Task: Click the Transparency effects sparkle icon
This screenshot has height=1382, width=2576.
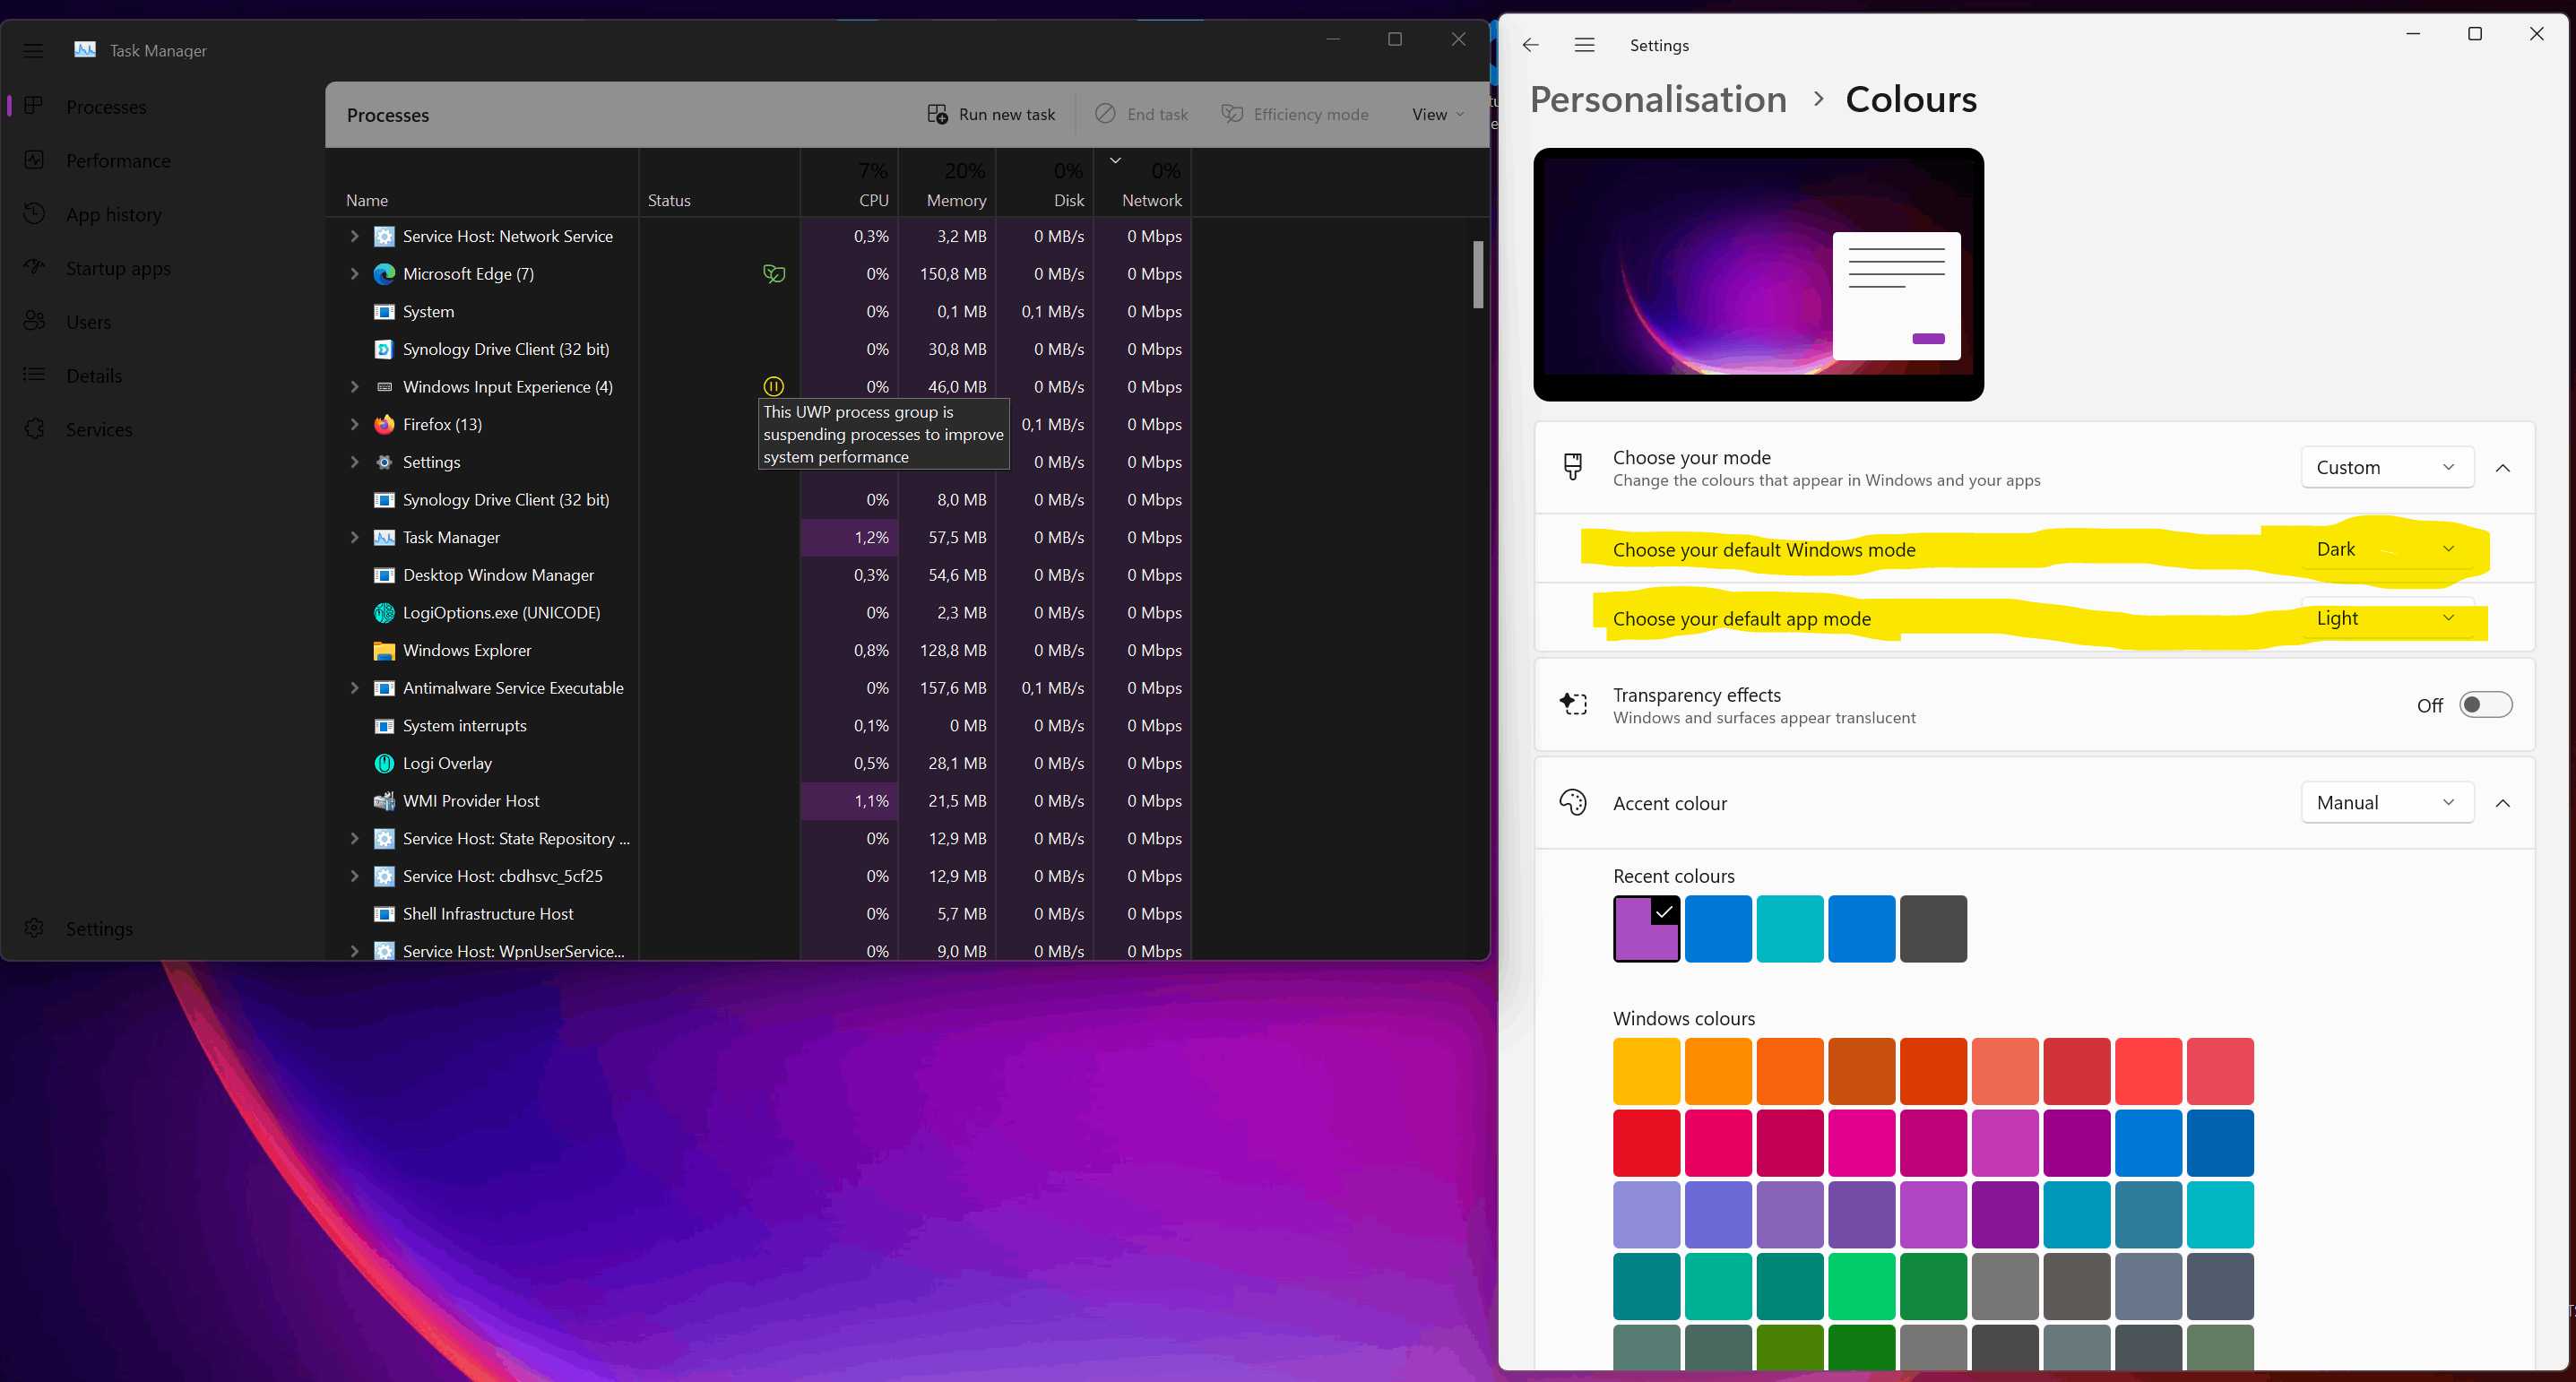Action: (1573, 704)
